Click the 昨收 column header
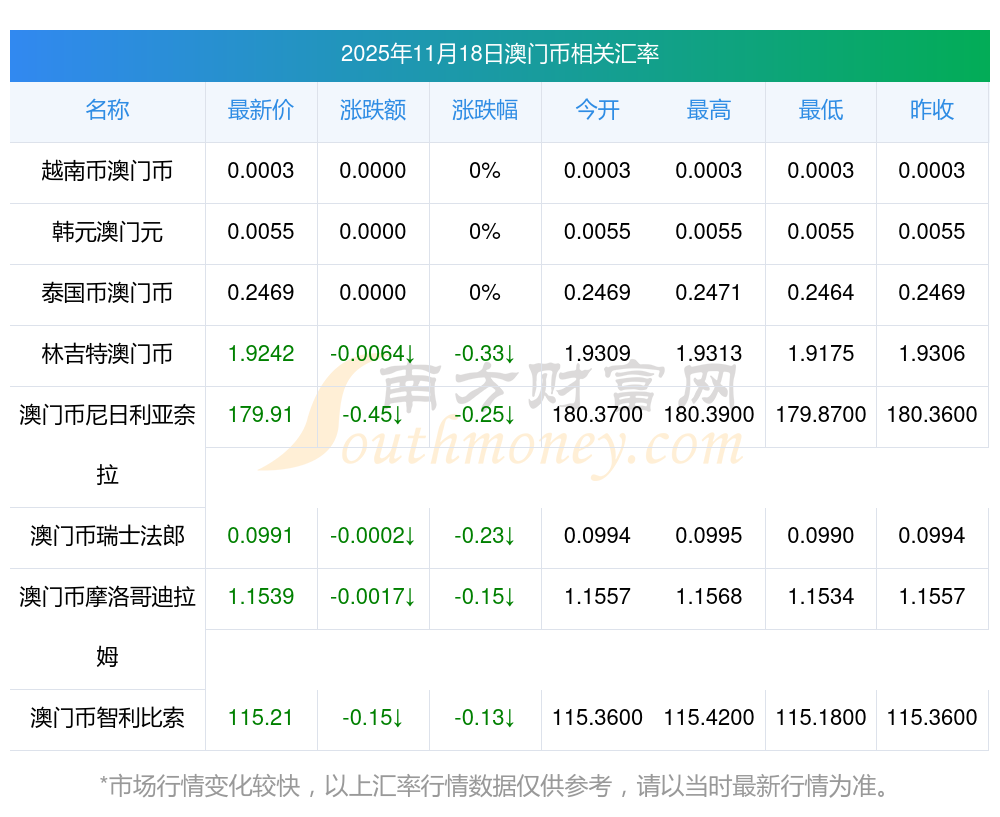1000x817 pixels. [932, 111]
